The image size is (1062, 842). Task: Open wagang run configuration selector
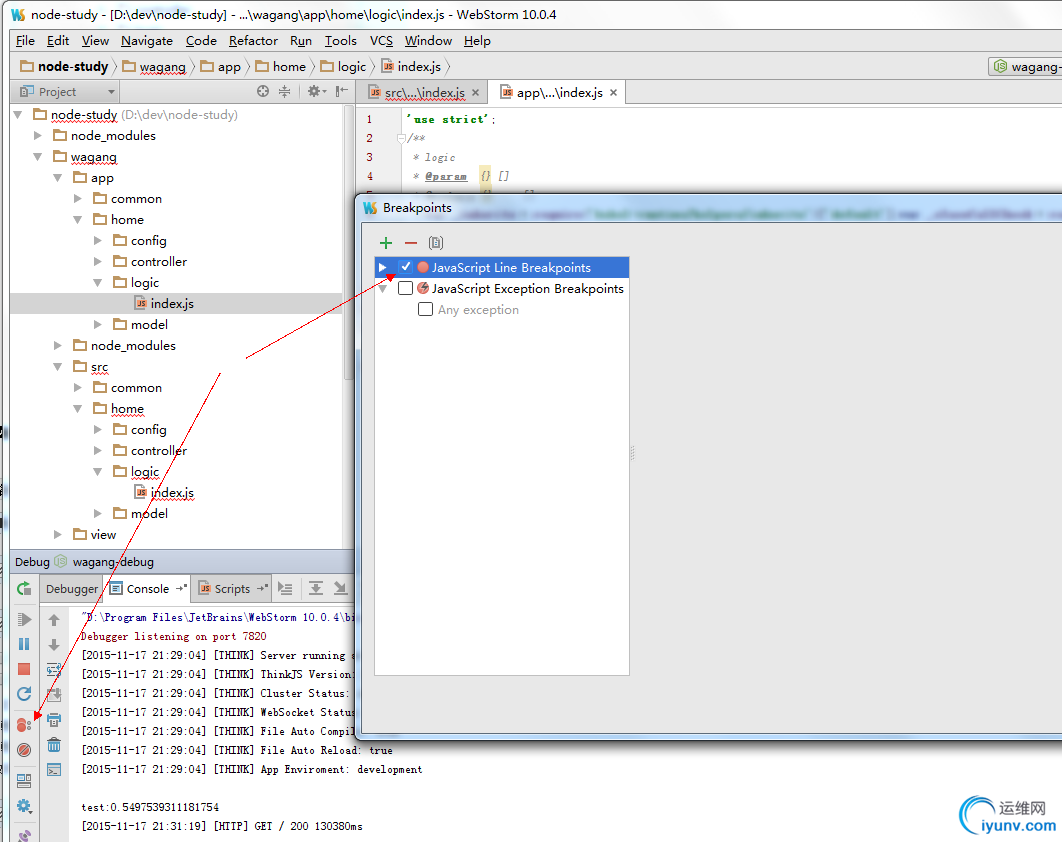point(1025,66)
